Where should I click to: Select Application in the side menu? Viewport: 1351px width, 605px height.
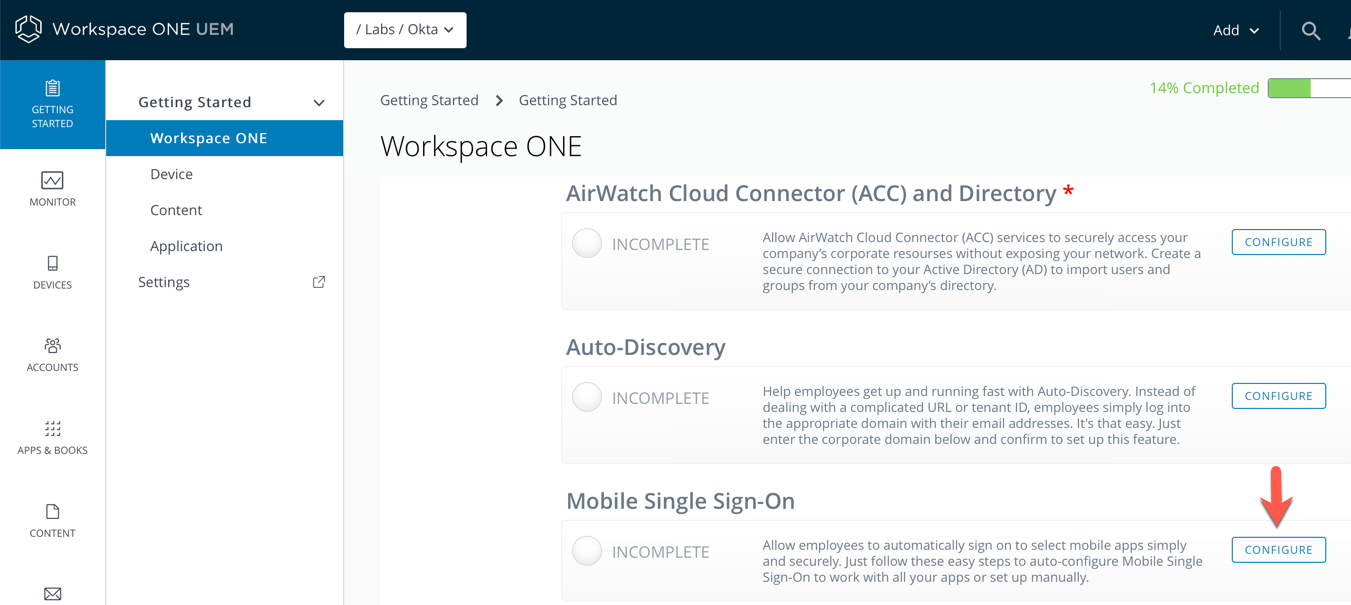[186, 246]
